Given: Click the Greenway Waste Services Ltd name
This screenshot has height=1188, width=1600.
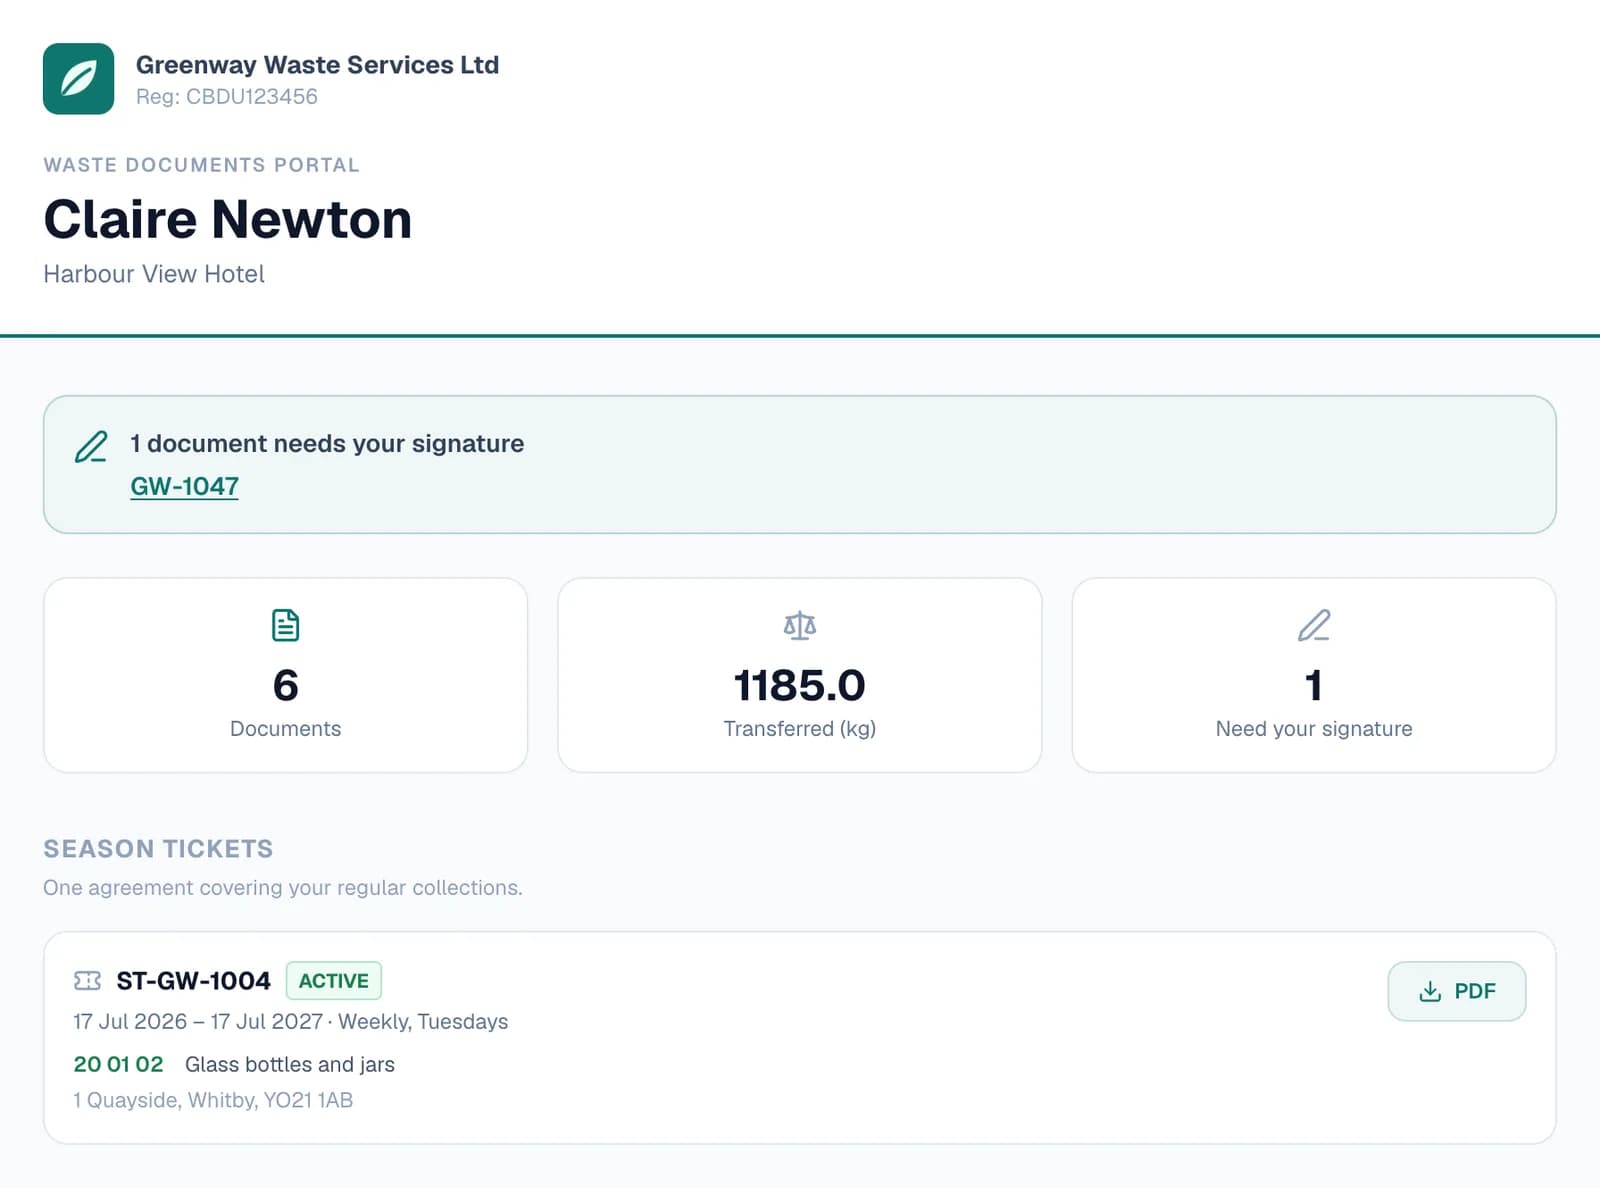Looking at the screenshot, I should click(317, 65).
